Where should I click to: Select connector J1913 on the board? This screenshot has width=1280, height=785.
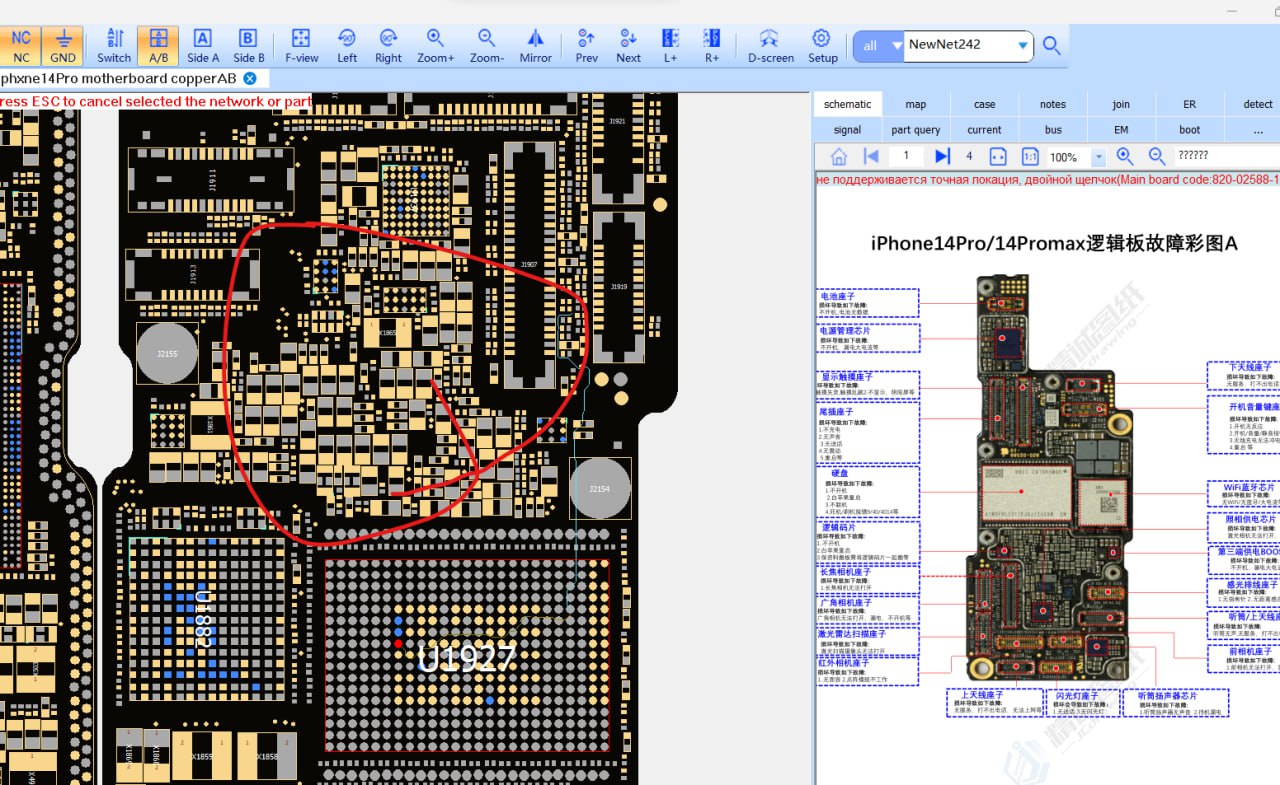coord(192,274)
